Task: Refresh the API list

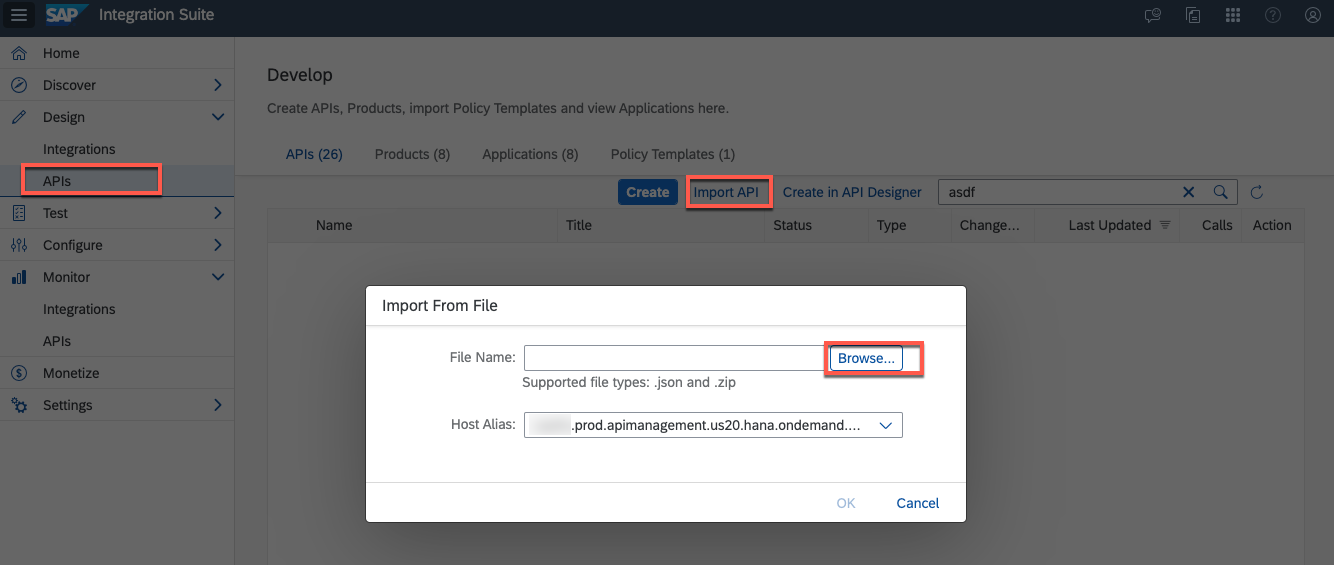Action: [x=1257, y=192]
